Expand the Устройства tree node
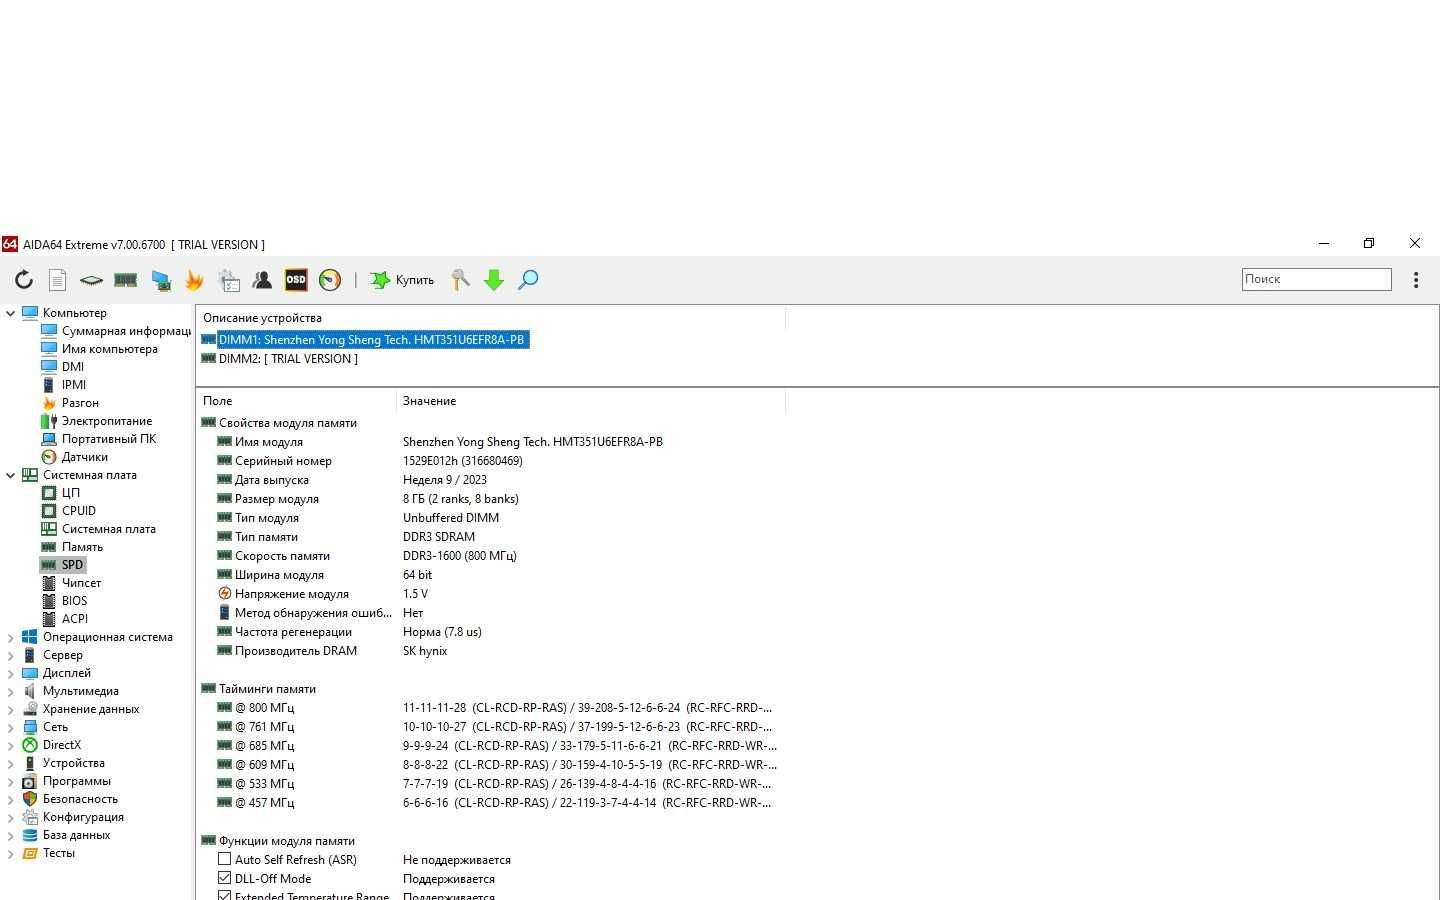This screenshot has height=900, width=1440. click(x=10, y=763)
